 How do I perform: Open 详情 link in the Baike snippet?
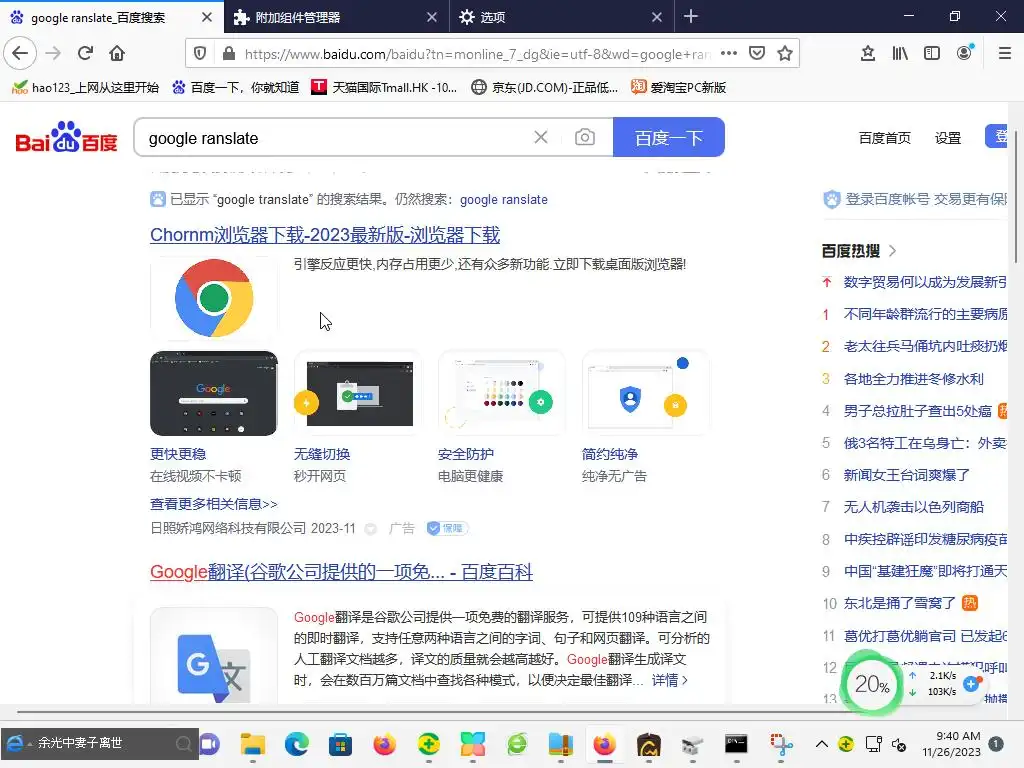click(669, 680)
